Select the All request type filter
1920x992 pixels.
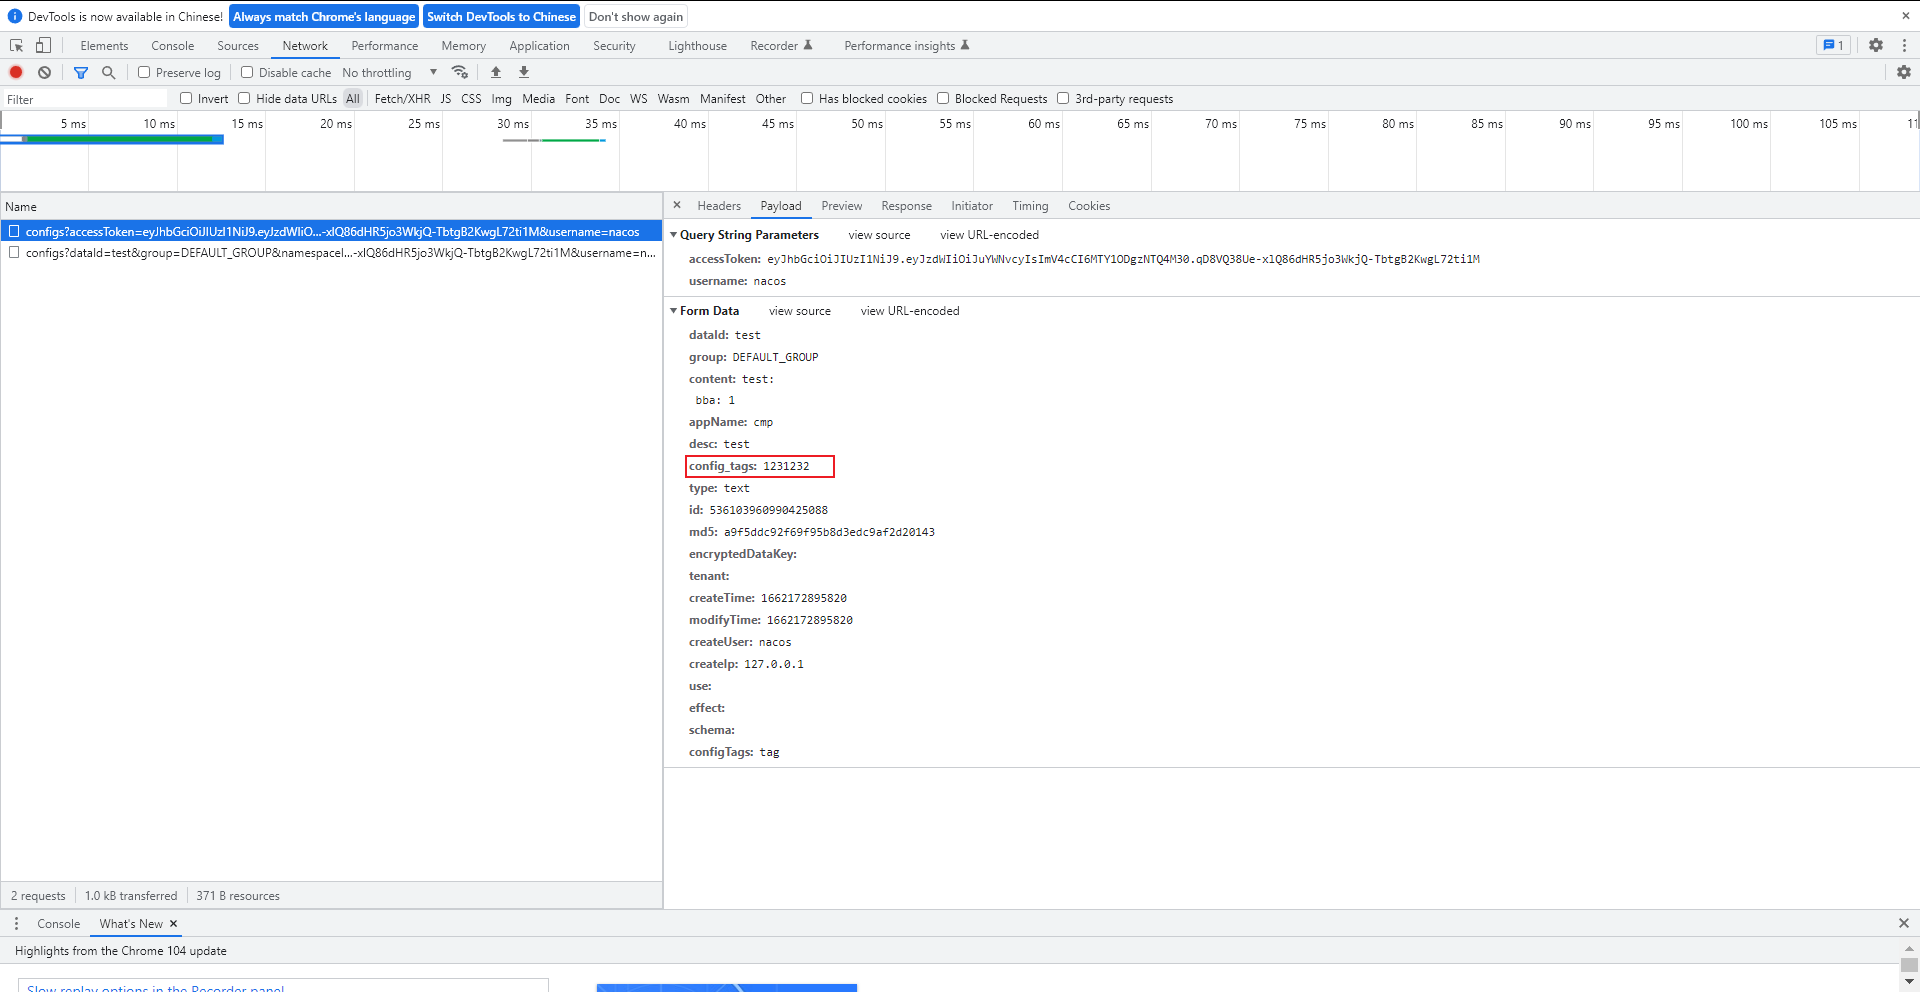pyautogui.click(x=353, y=98)
